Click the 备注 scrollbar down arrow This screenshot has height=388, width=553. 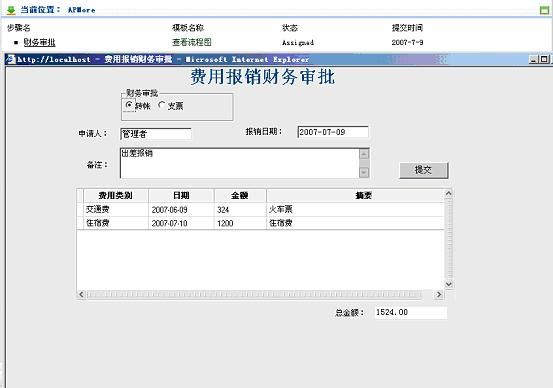[x=364, y=172]
